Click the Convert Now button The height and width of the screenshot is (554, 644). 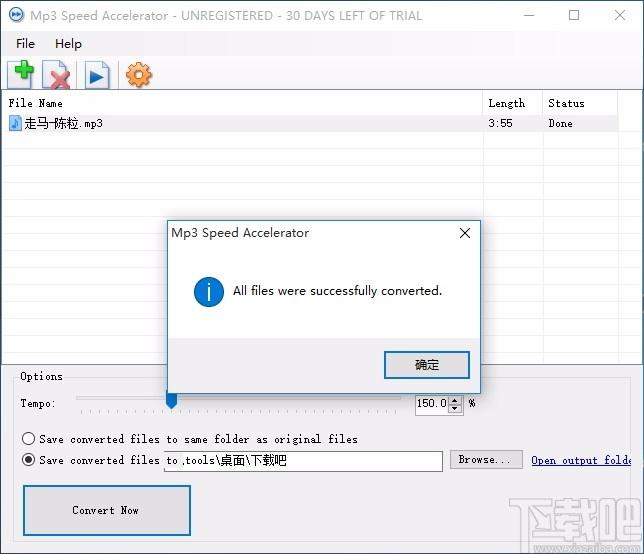tap(107, 510)
